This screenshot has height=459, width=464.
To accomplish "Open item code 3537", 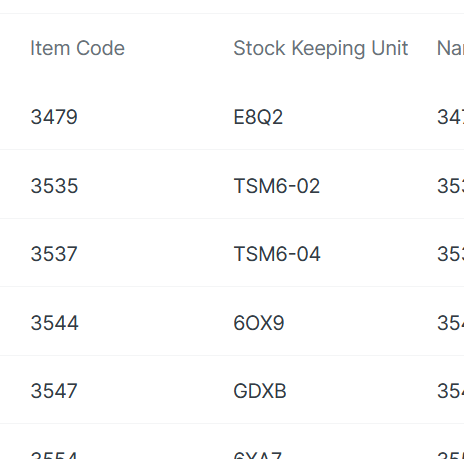I will click(x=54, y=254).
